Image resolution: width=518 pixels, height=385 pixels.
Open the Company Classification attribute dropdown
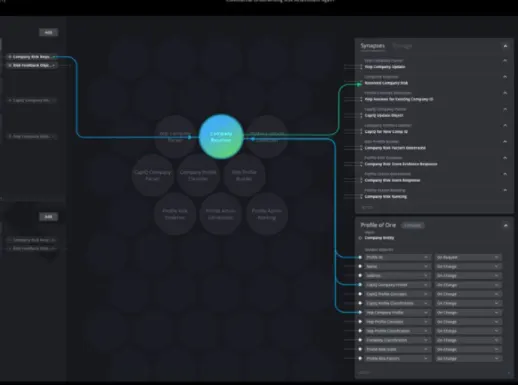[x=397, y=340]
